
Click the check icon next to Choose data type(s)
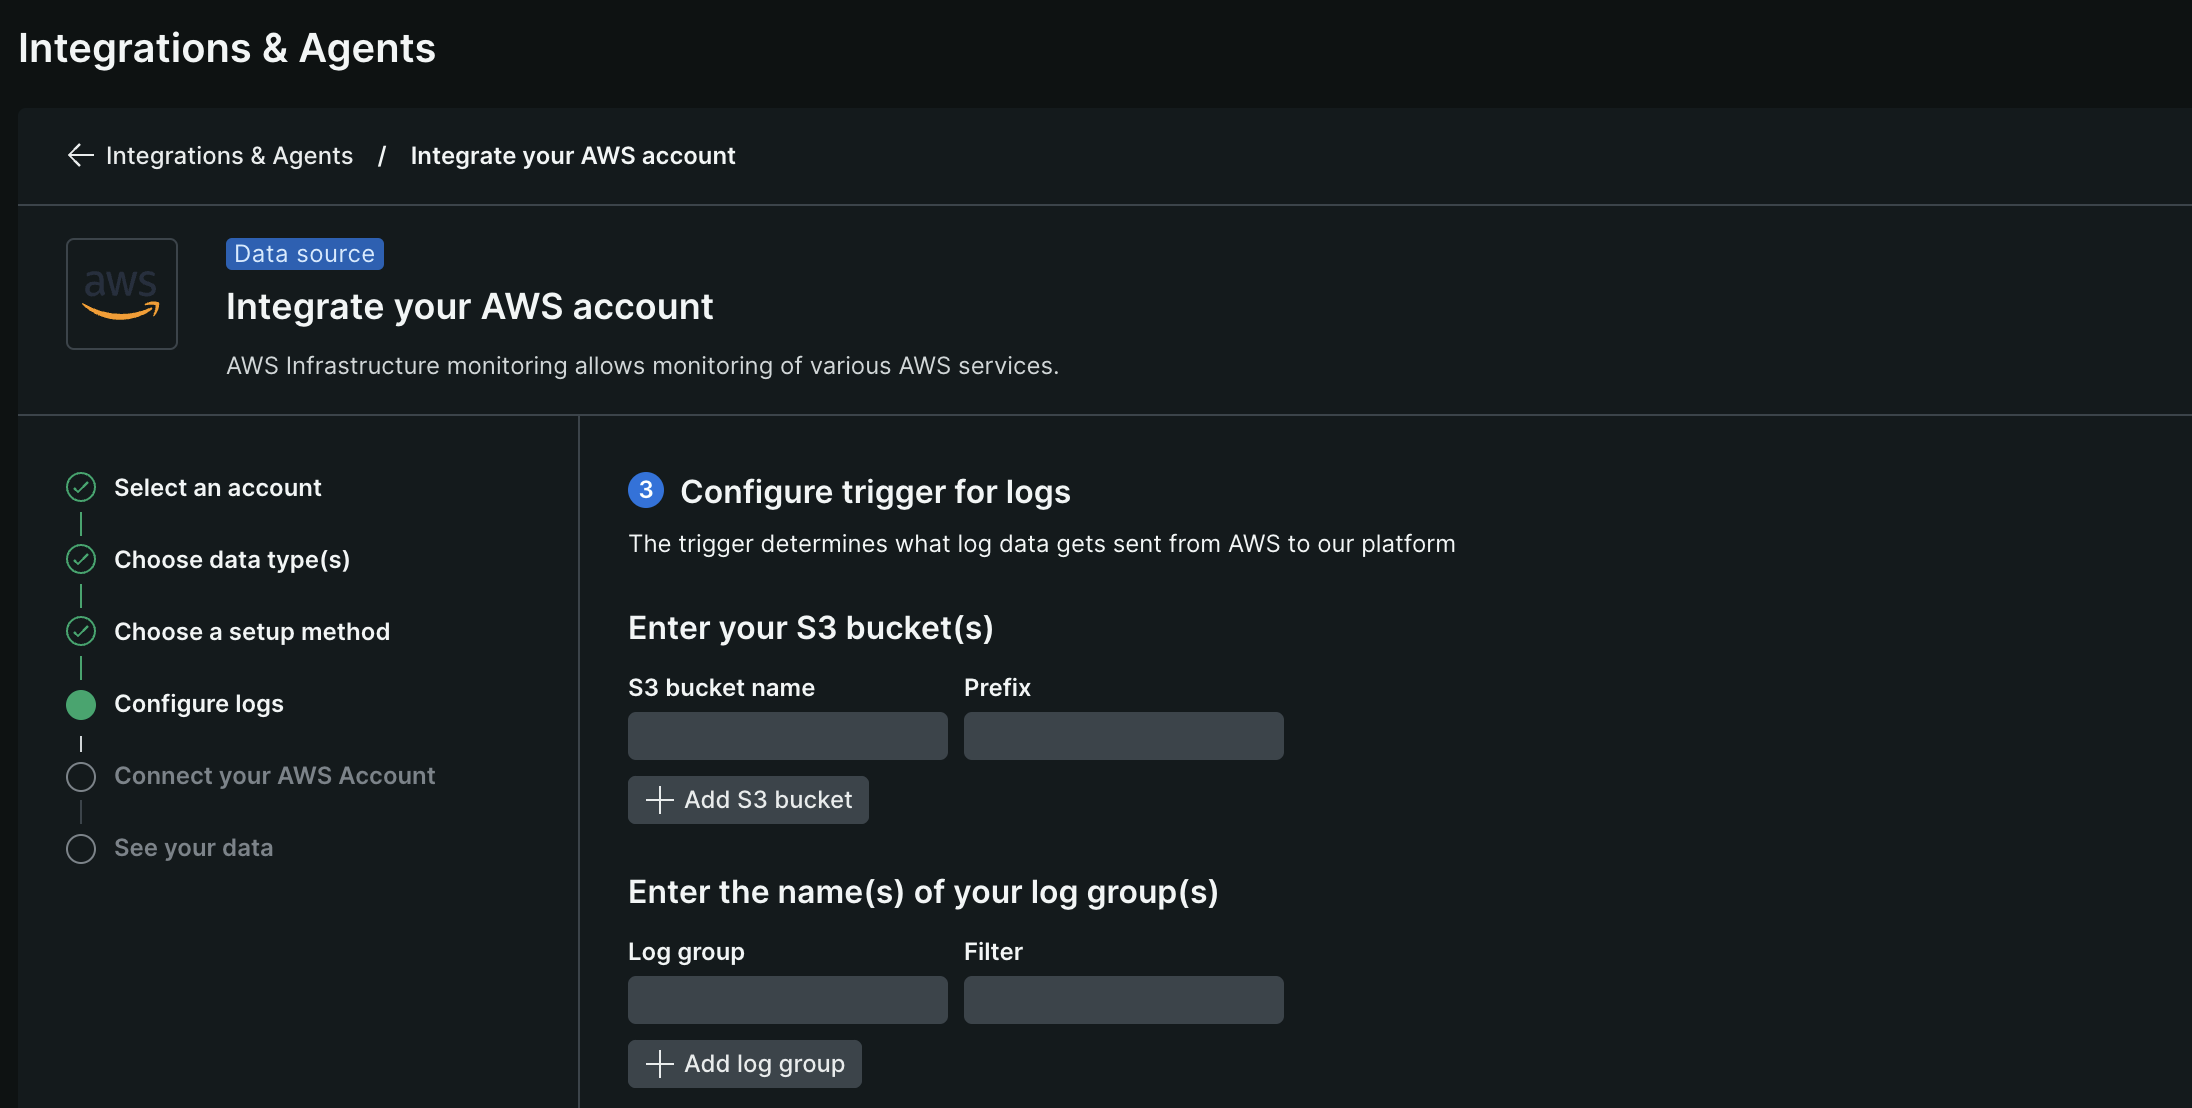(81, 560)
